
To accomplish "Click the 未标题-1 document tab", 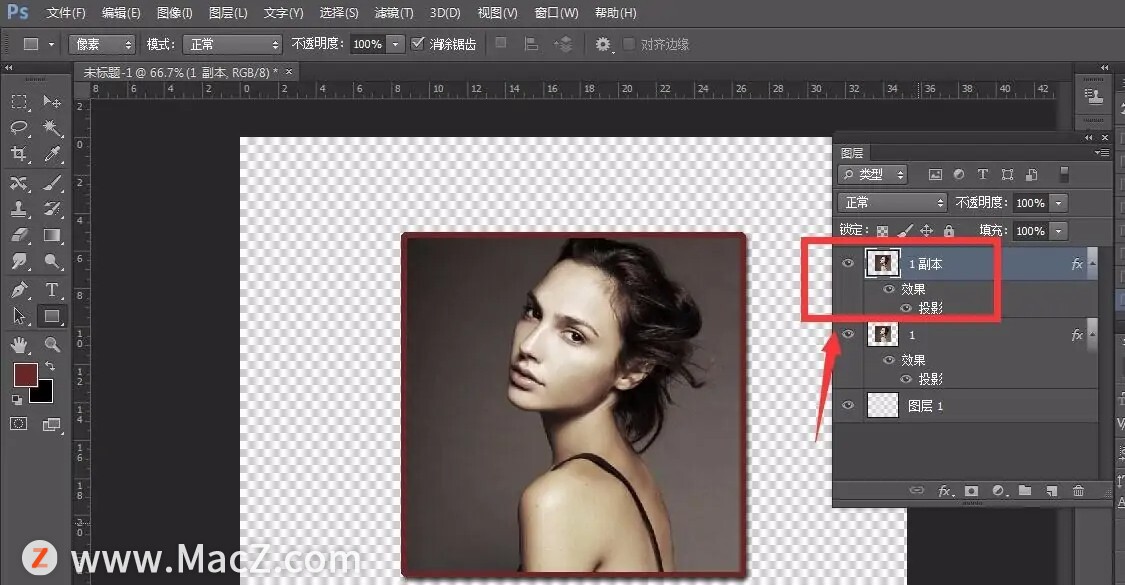I will (x=182, y=72).
